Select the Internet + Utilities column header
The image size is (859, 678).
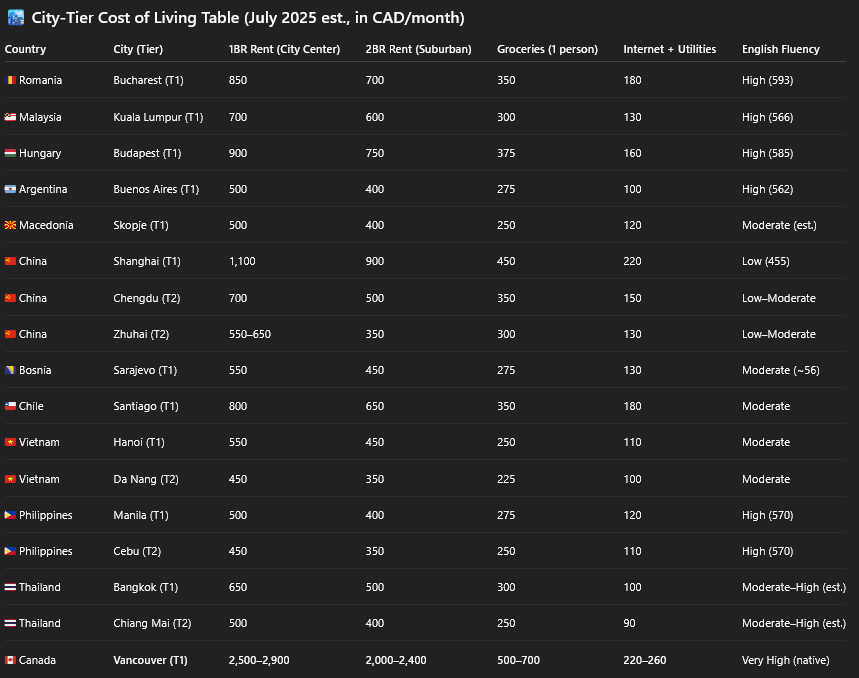tap(669, 49)
